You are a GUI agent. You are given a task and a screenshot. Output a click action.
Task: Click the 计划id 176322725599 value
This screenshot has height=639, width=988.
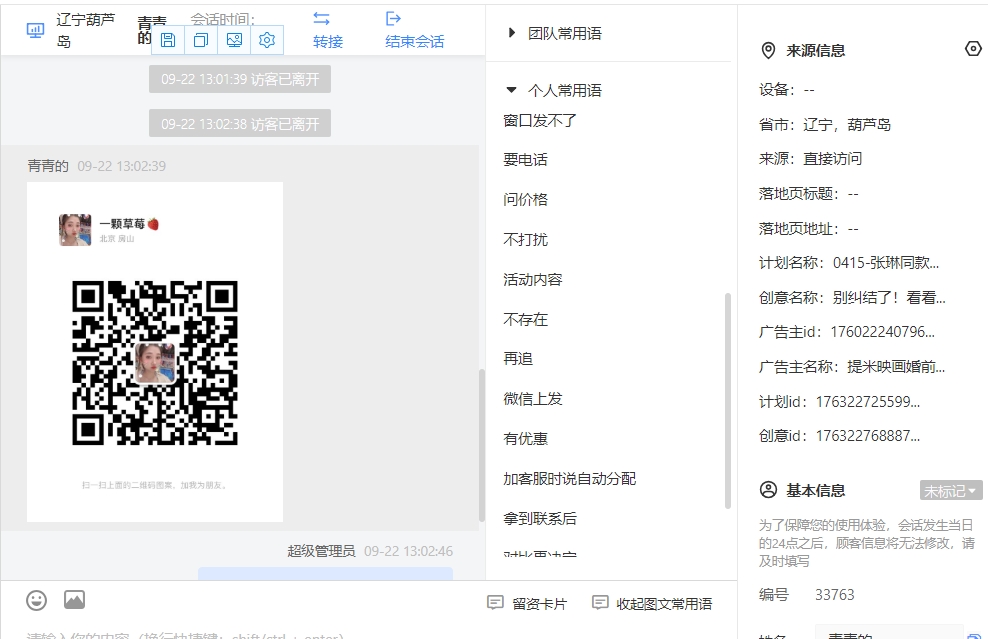[x=868, y=401]
